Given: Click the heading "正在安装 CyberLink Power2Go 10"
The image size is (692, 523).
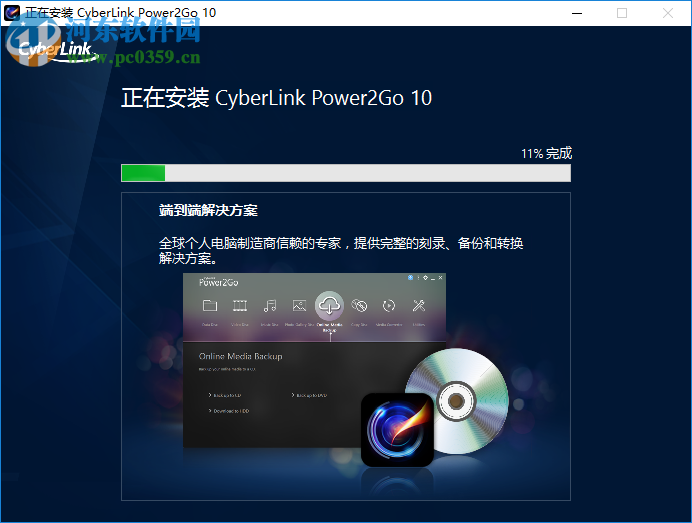Looking at the screenshot, I should (277, 98).
